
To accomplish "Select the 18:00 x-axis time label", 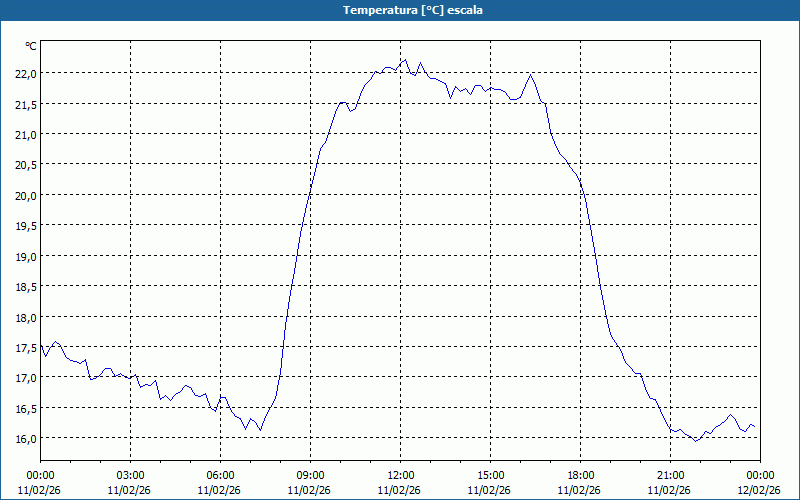I will [x=580, y=475].
